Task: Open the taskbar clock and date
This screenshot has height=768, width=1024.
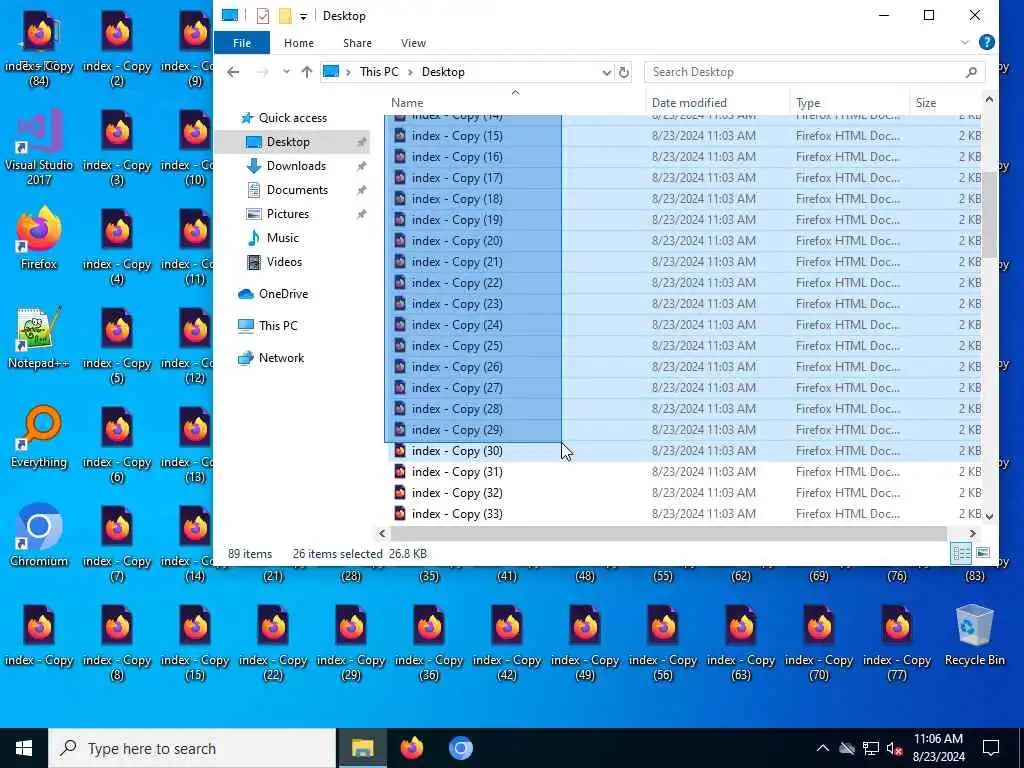Action: [x=938, y=748]
